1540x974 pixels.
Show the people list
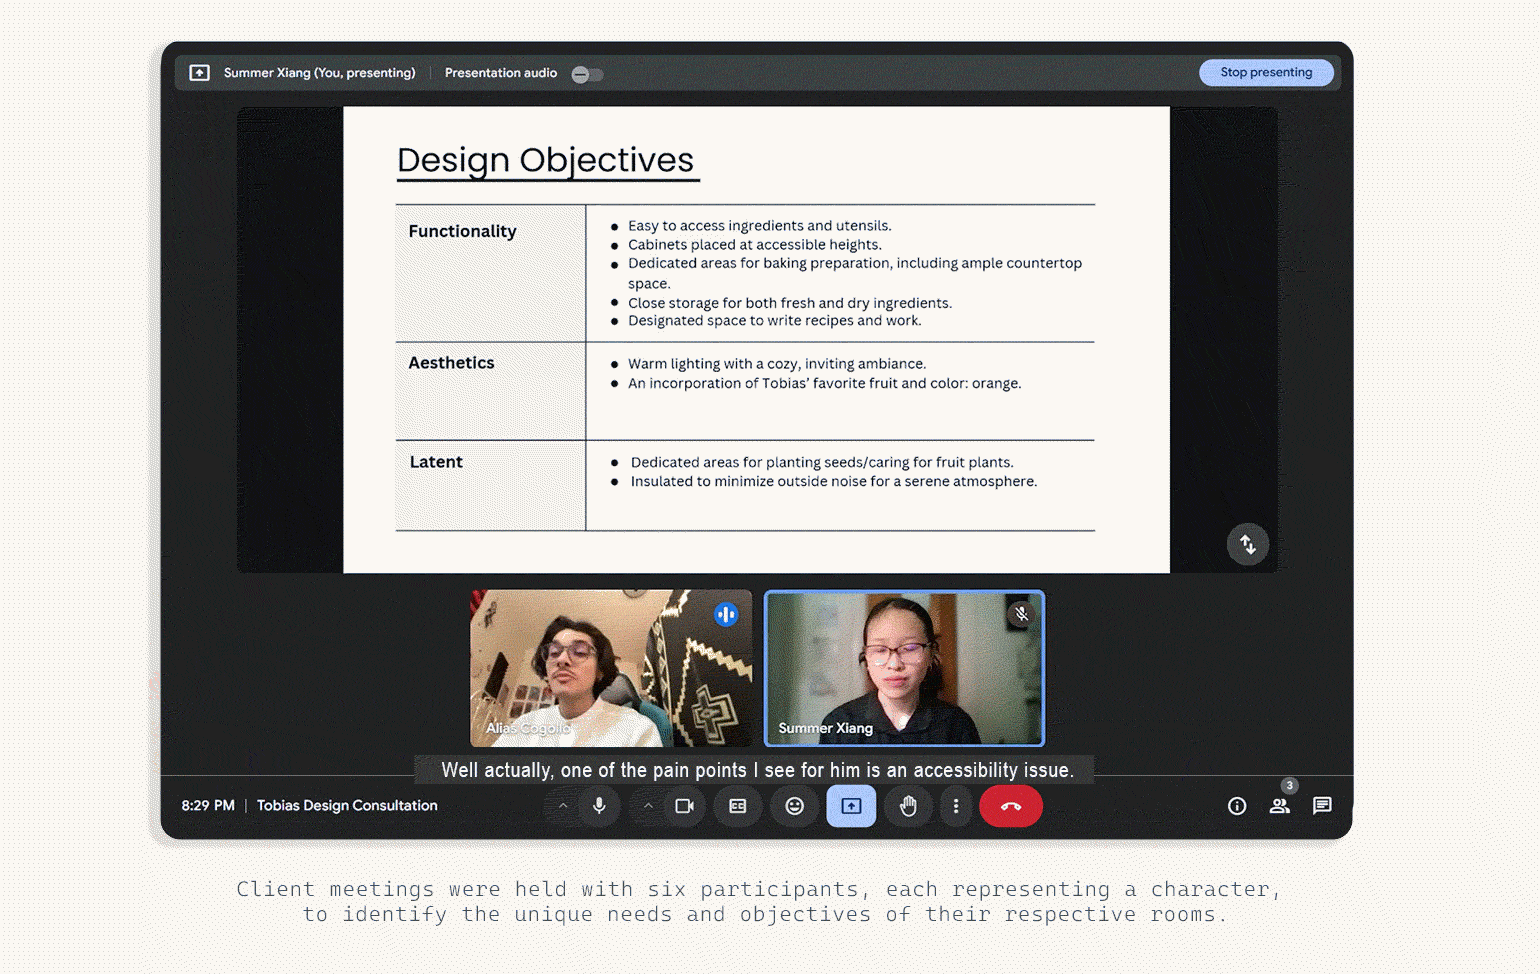(x=1280, y=806)
